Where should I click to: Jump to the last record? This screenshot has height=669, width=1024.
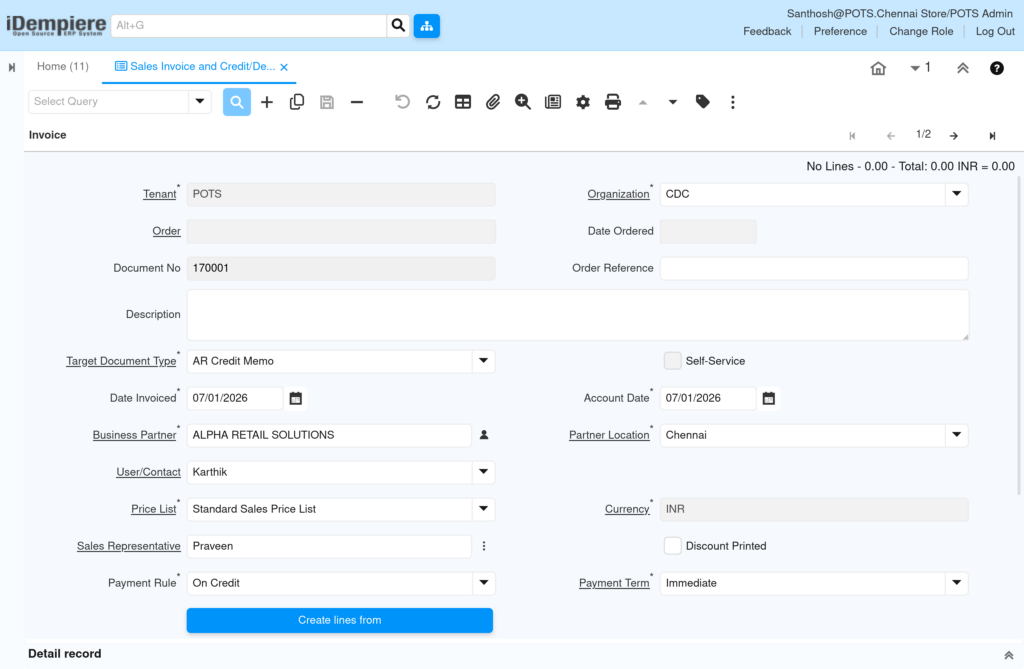(x=992, y=136)
